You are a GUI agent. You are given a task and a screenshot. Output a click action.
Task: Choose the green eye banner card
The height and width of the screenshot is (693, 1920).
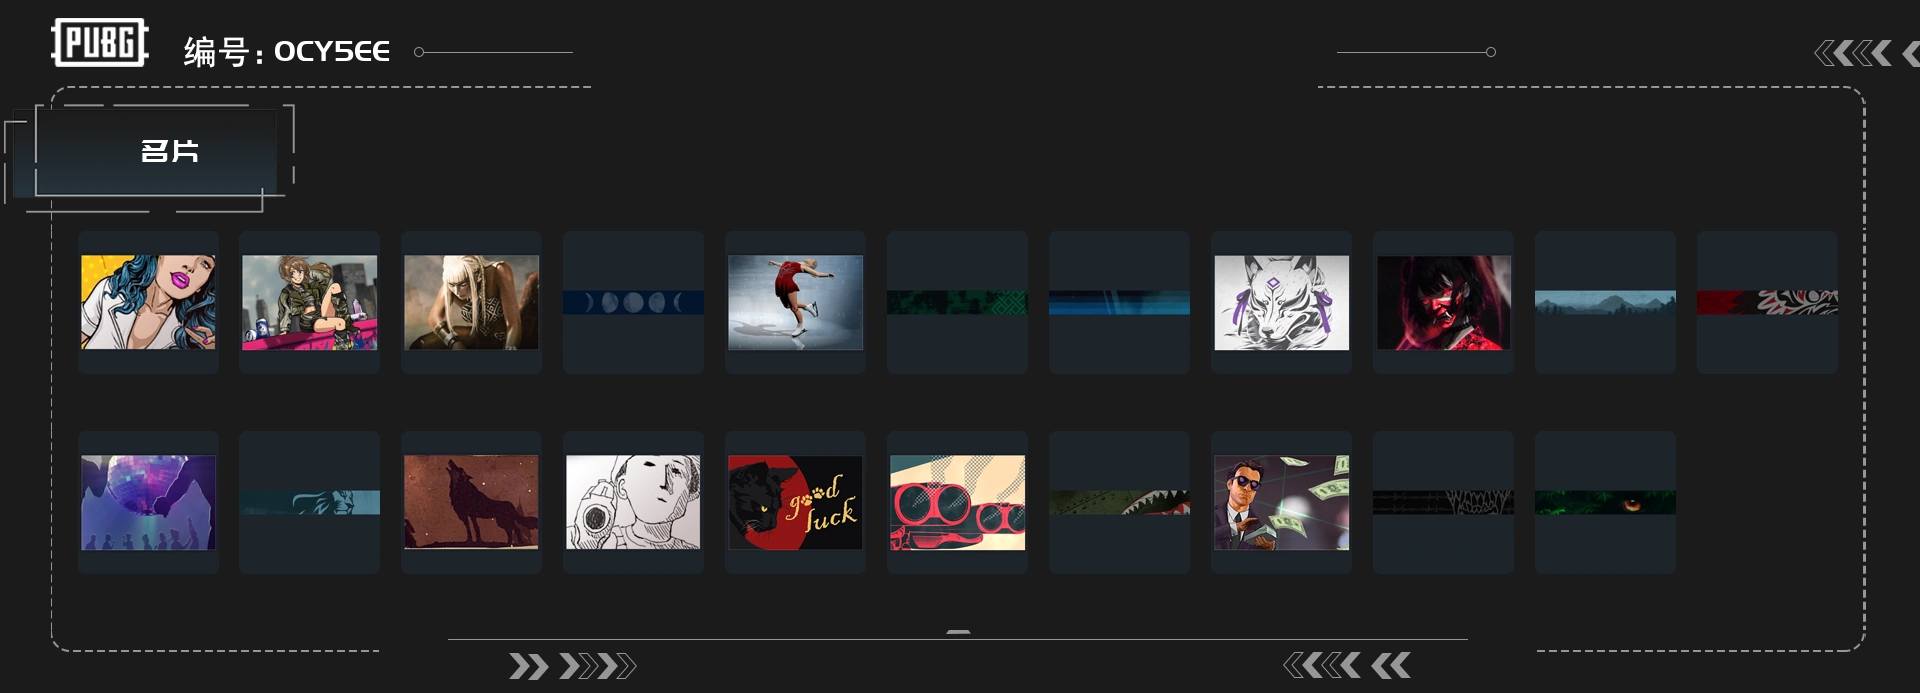1606,502
